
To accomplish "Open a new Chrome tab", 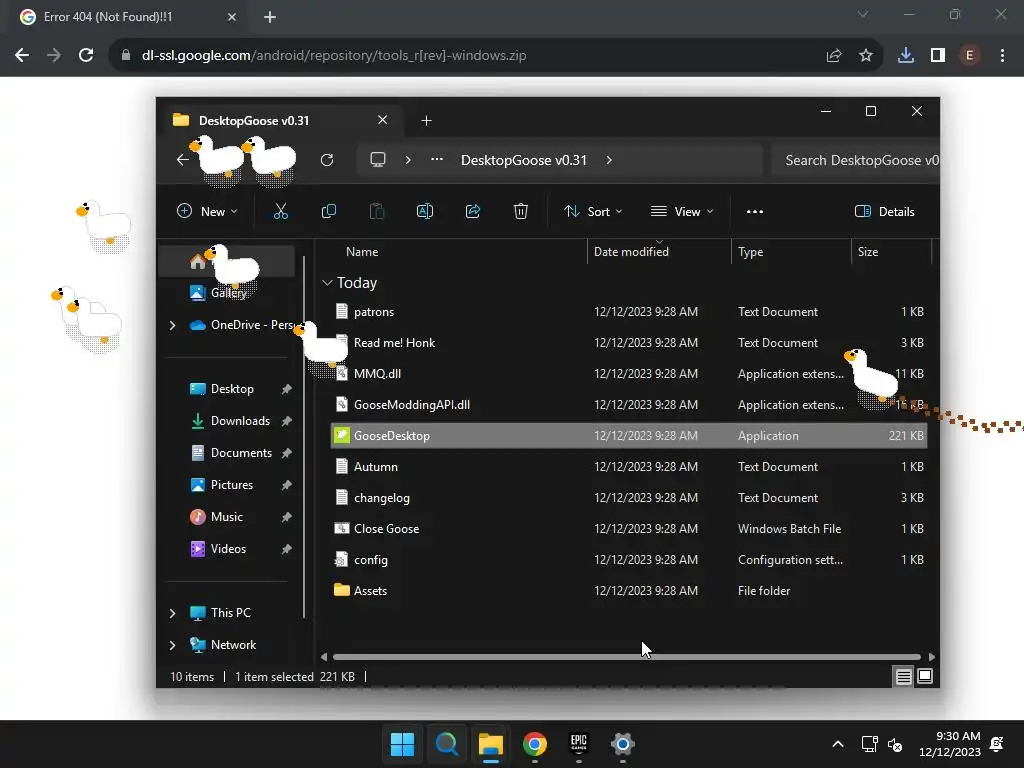I will 270,17.
